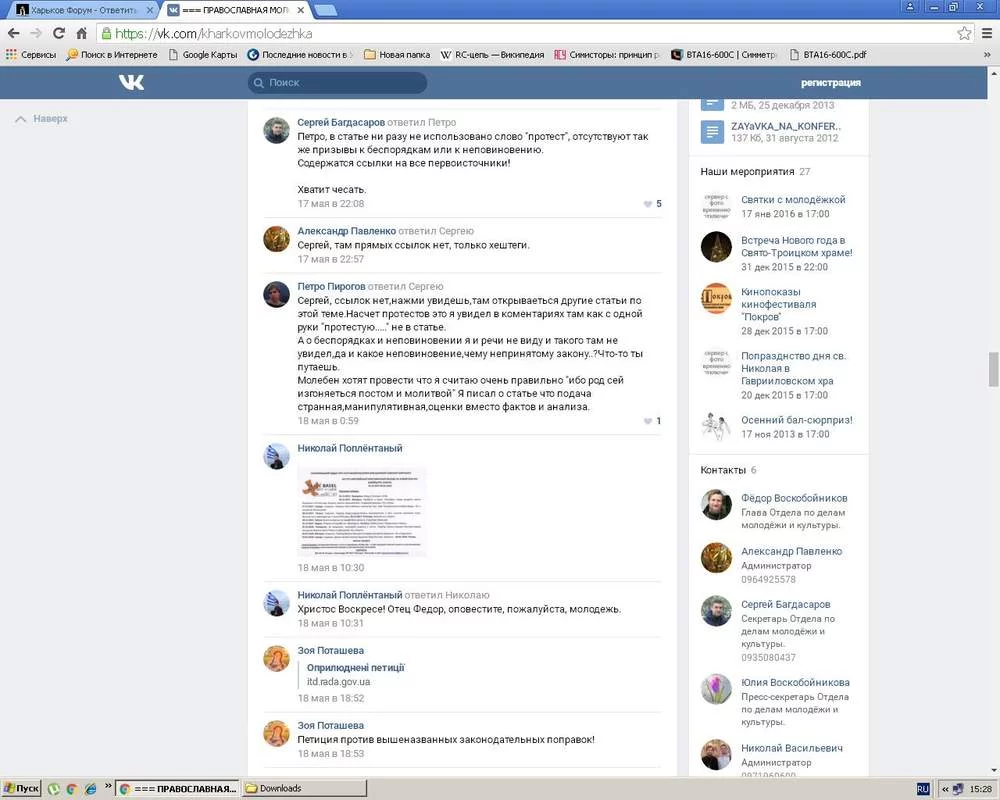The image size is (1000, 800).
Task: Open Сергей Багдасаров's comment avatar
Action: click(277, 130)
